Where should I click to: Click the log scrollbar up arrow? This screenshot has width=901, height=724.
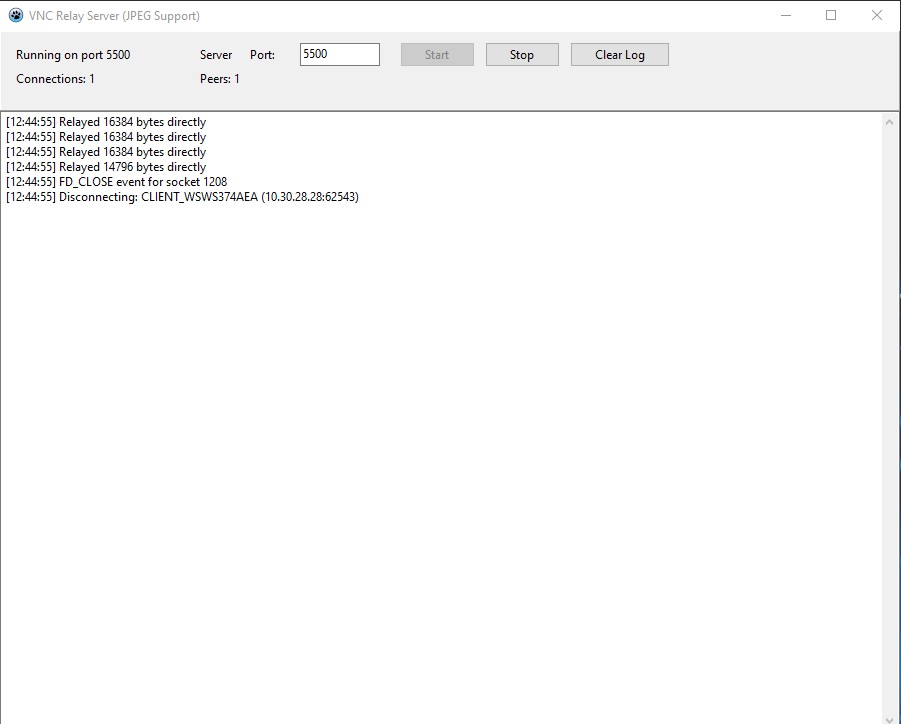coord(889,122)
